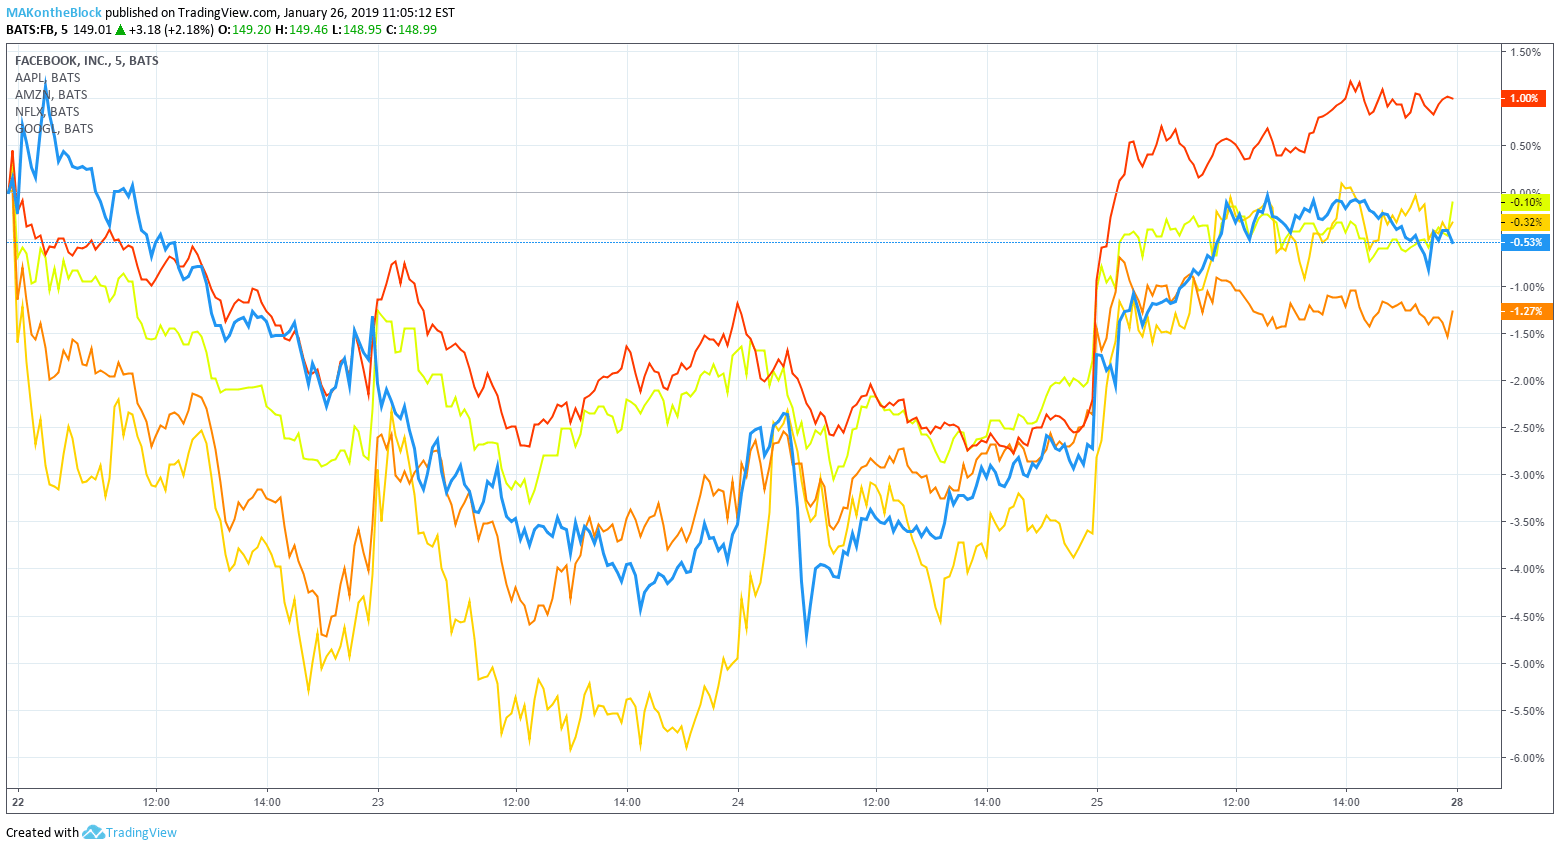Open the TradingView link at bottom
The width and height of the screenshot is (1560, 850).
click(x=141, y=832)
